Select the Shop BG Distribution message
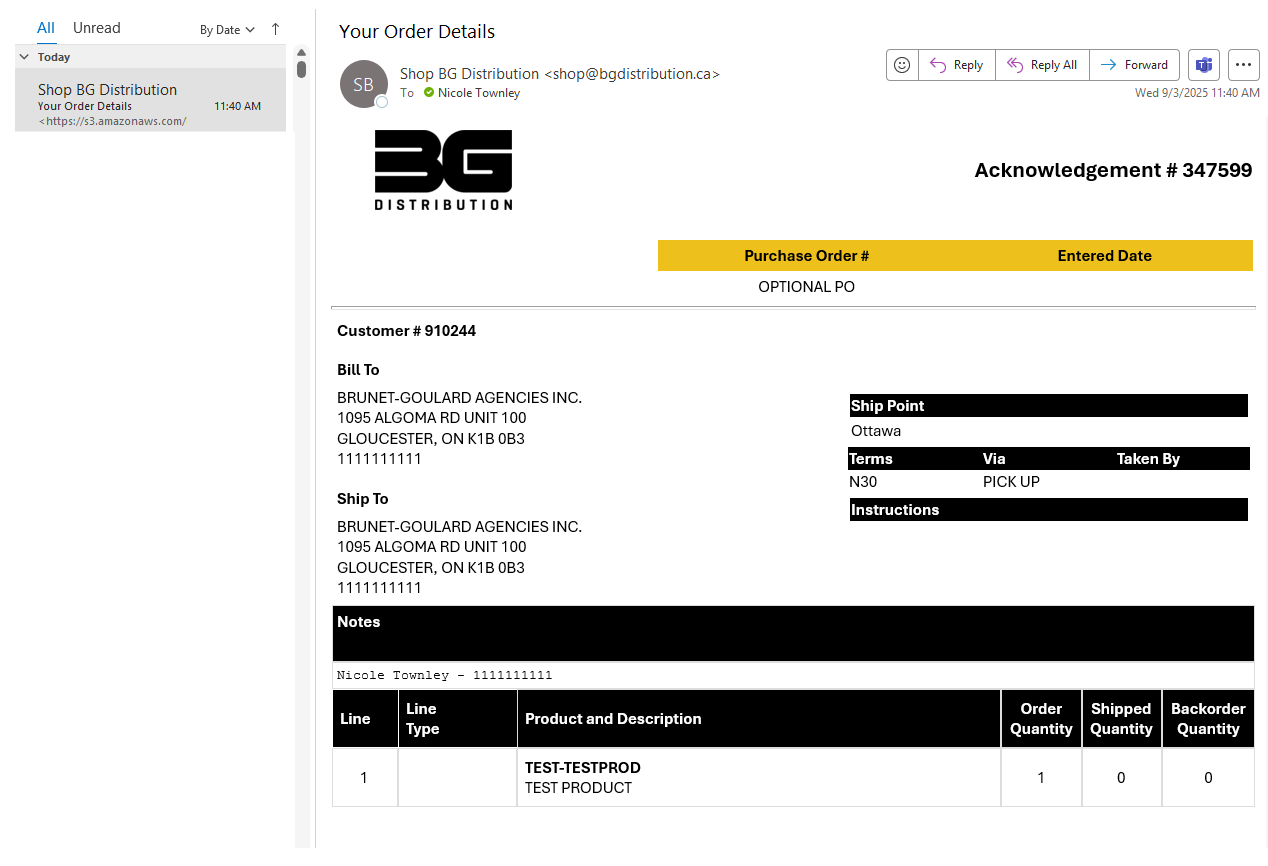1268x866 pixels. [150, 100]
